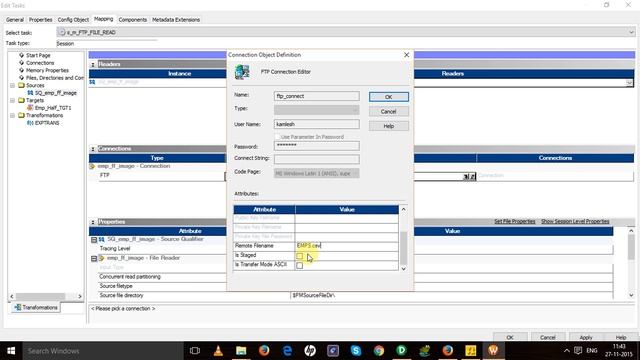Click Cancel in Edit Tasks window
This screenshot has width=640, height=360.
[548, 337]
